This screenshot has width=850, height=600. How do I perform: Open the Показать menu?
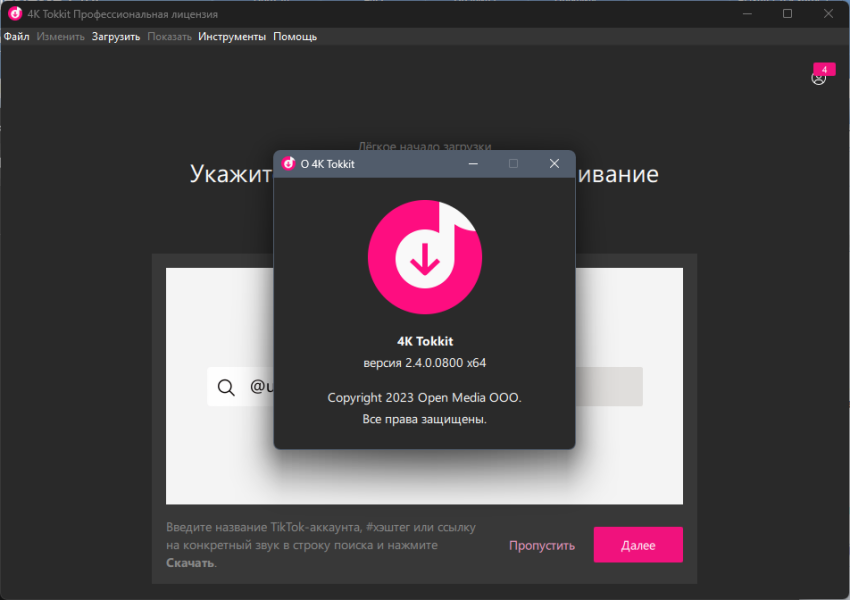click(170, 37)
